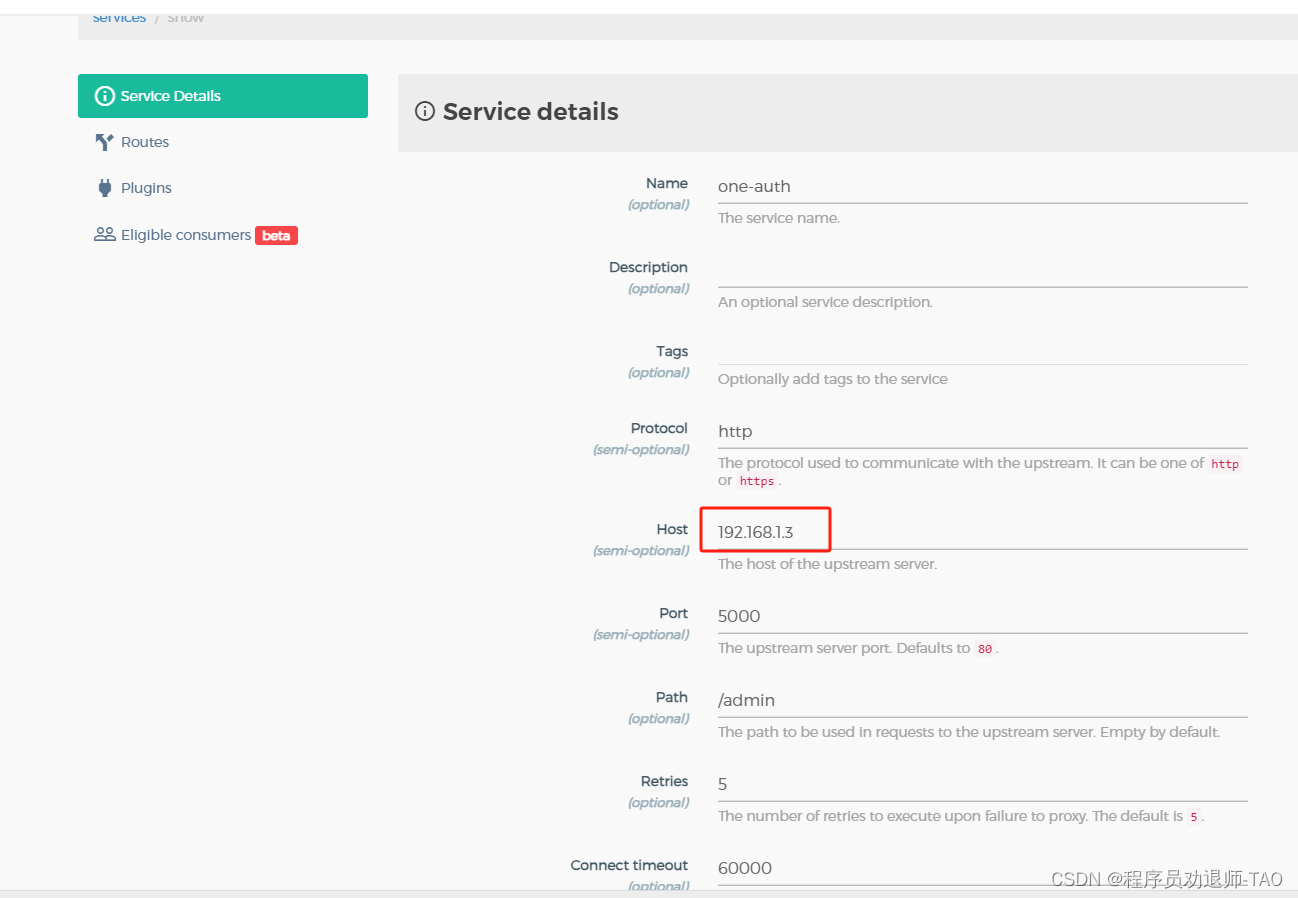This screenshot has width=1298, height=898.
Task: Click the info icon beside Service details heading
Action: (425, 112)
